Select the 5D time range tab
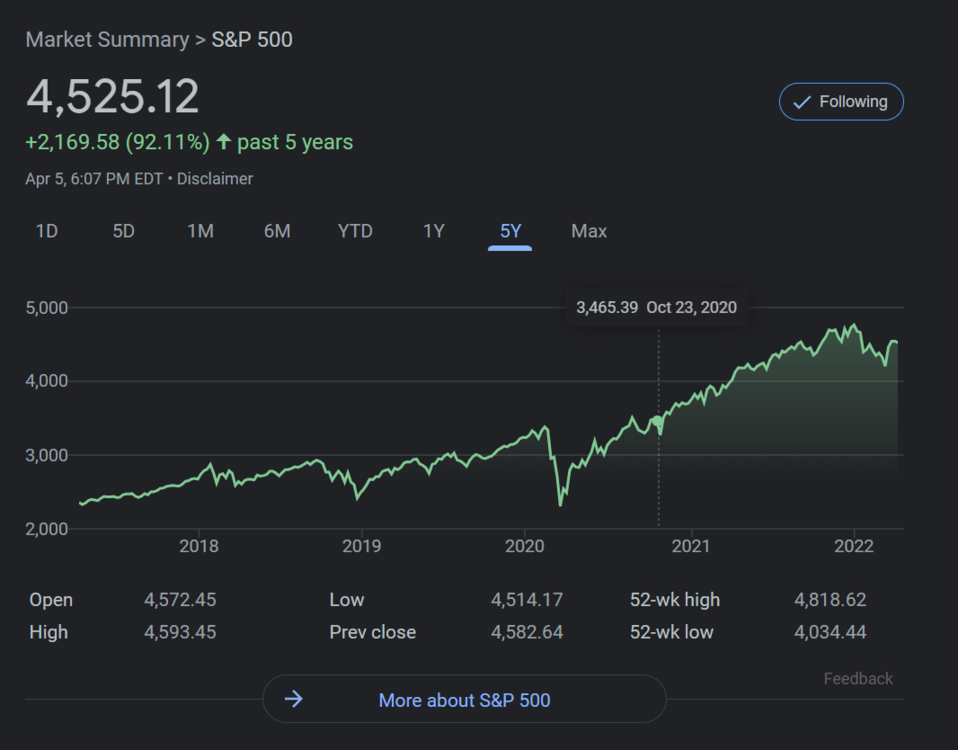Viewport: 958px width, 750px height. tap(123, 231)
